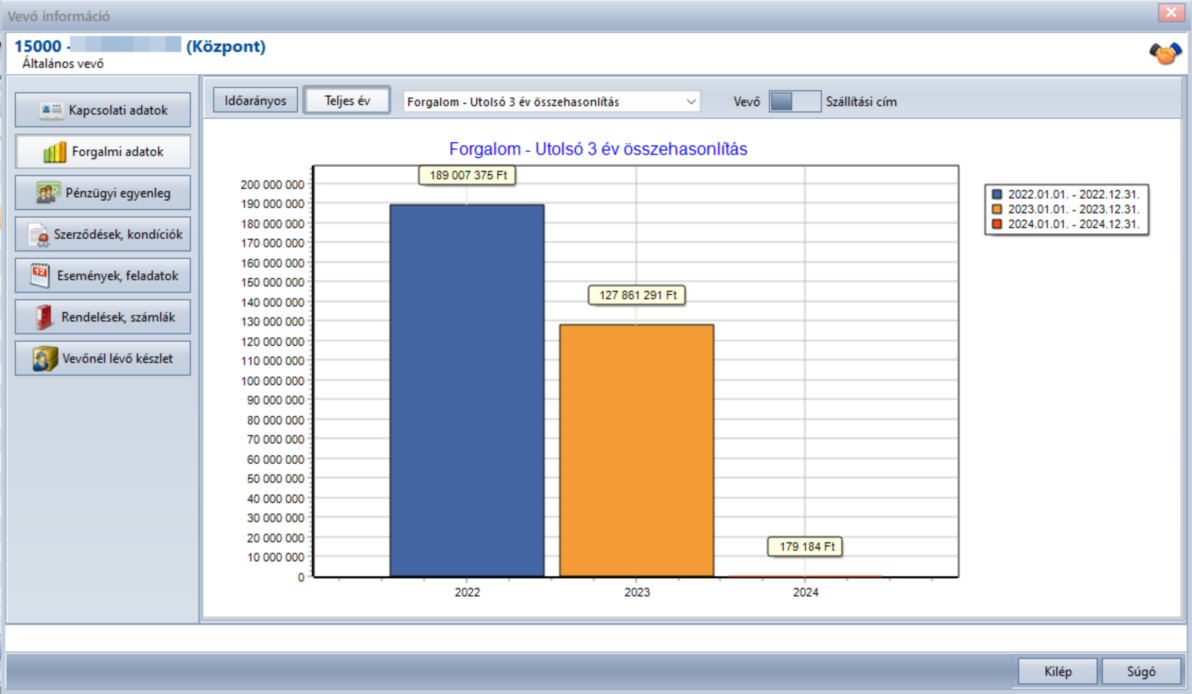Click the 127 861 291 Ft value label
The width and height of the screenshot is (1192, 694).
click(637, 295)
